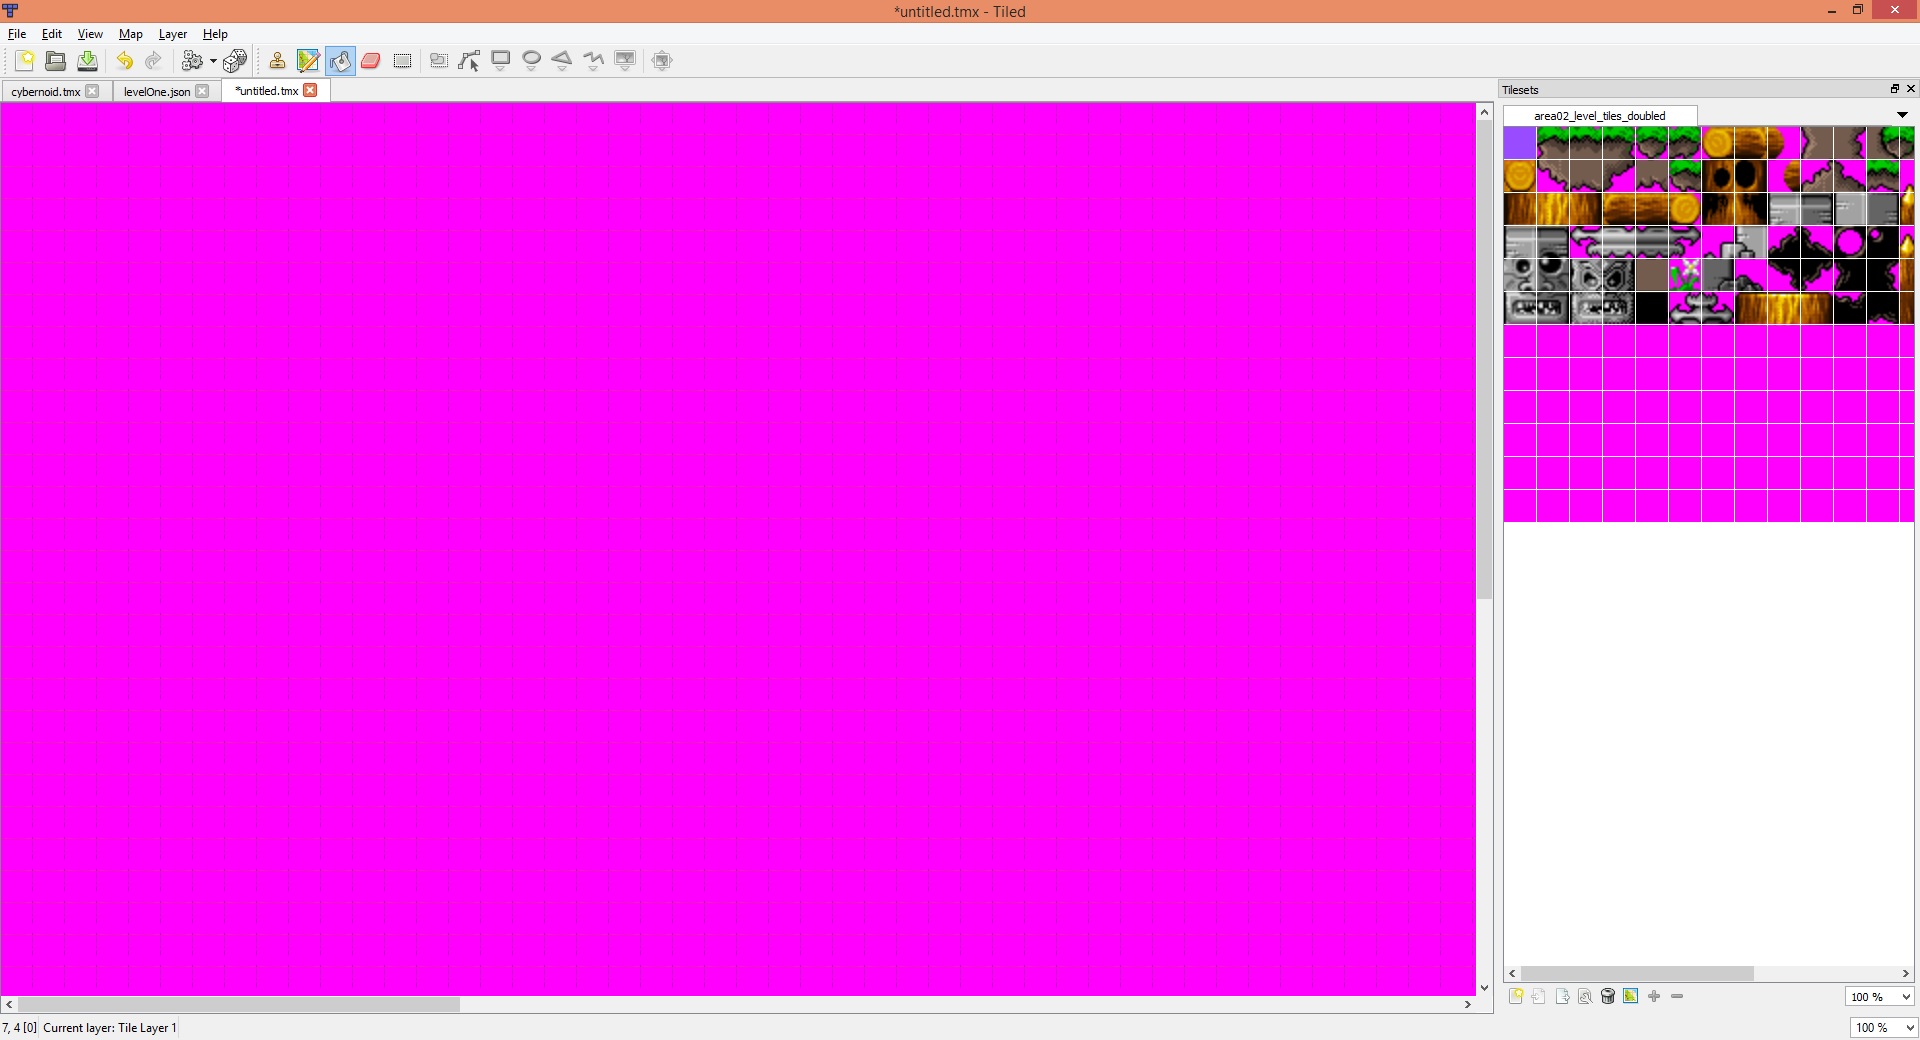Click 'Current layer: Tile Layer 1' status text
The height and width of the screenshot is (1040, 1920).
coord(110,1028)
